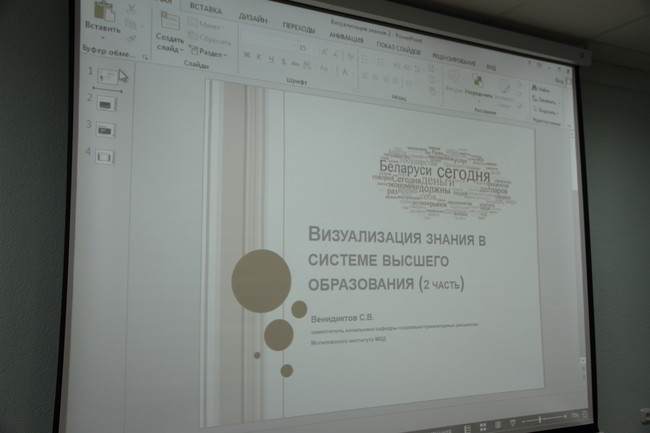Open the Change Case (Aa) dropdown

(325, 68)
